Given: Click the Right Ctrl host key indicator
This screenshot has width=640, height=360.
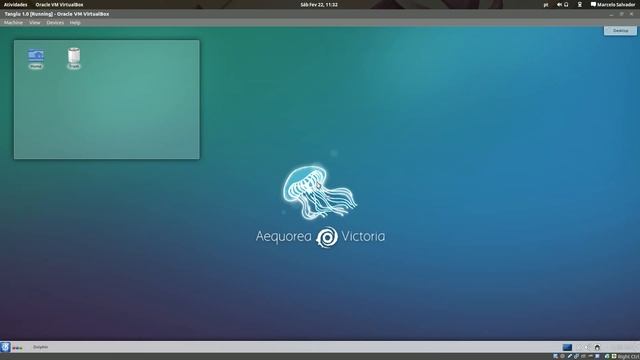Looking at the screenshot, I should pyautogui.click(x=629, y=356).
